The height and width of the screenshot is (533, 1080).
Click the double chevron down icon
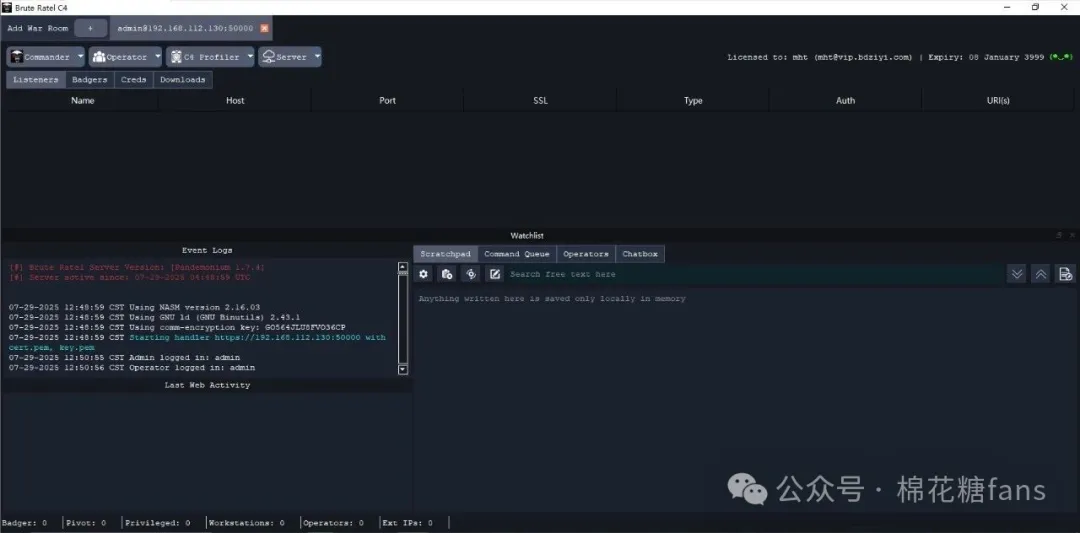pos(1017,274)
